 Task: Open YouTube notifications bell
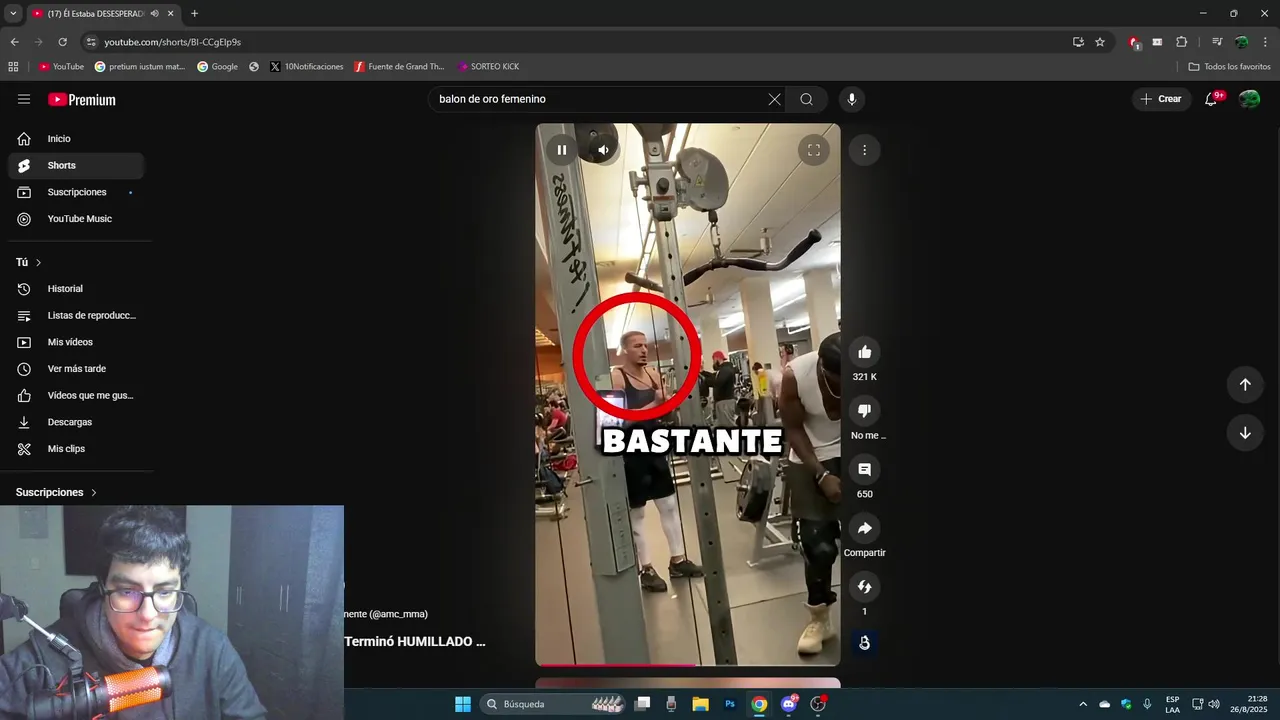tap(1211, 99)
